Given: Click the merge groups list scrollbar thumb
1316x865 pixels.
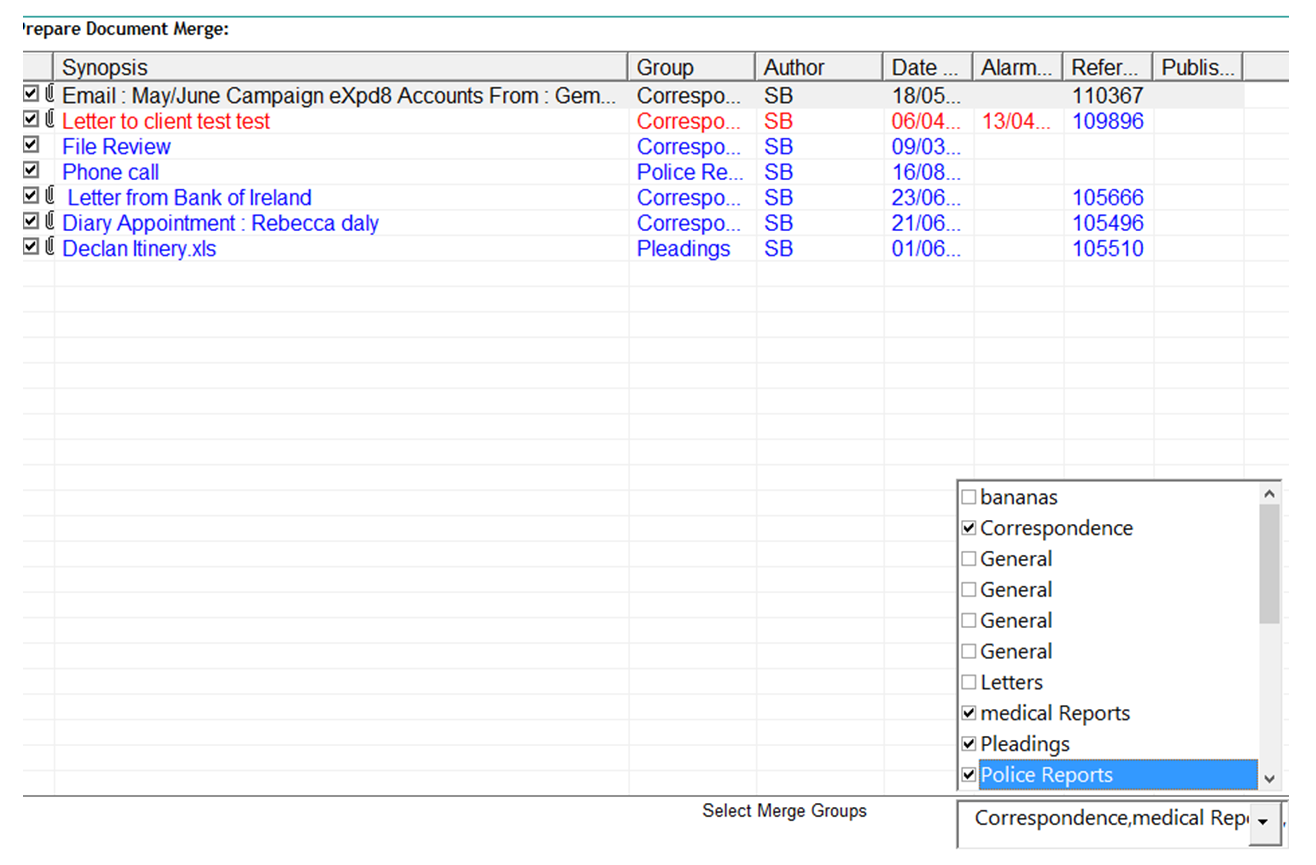Looking at the screenshot, I should pyautogui.click(x=1269, y=564).
